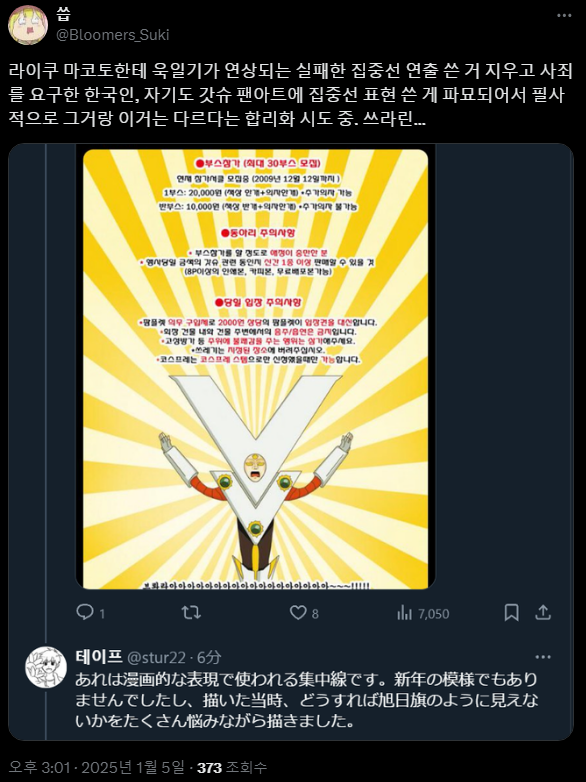Open 테이프 user avatar
The width and height of the screenshot is (586, 782).
point(46,667)
